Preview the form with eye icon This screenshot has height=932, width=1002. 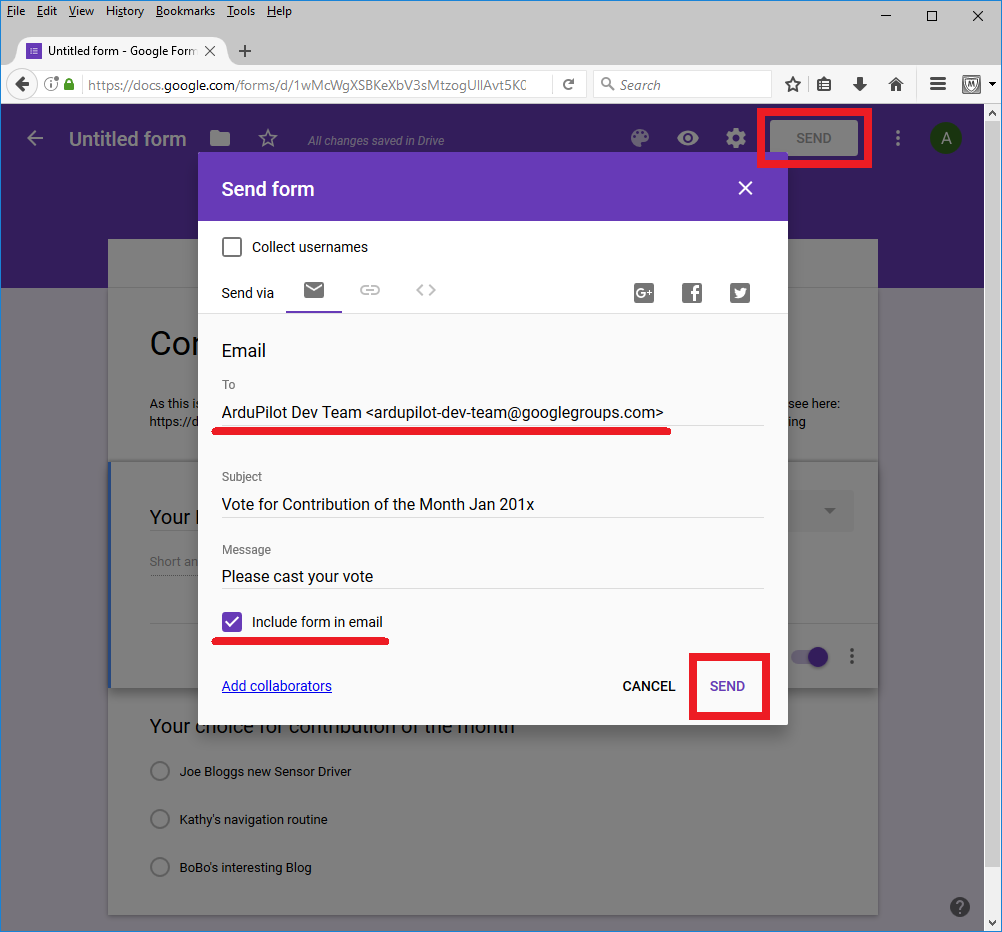688,138
